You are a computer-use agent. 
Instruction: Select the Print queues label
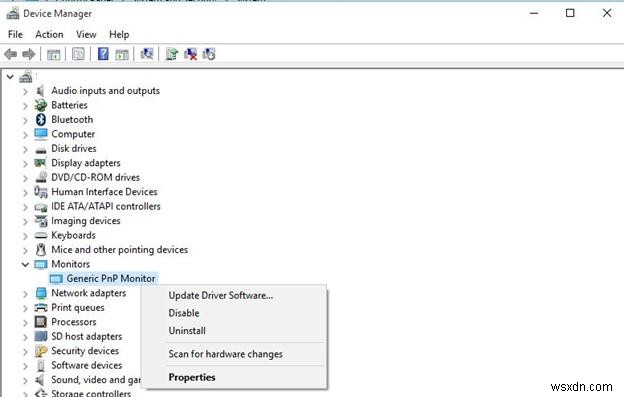pyautogui.click(x=78, y=307)
